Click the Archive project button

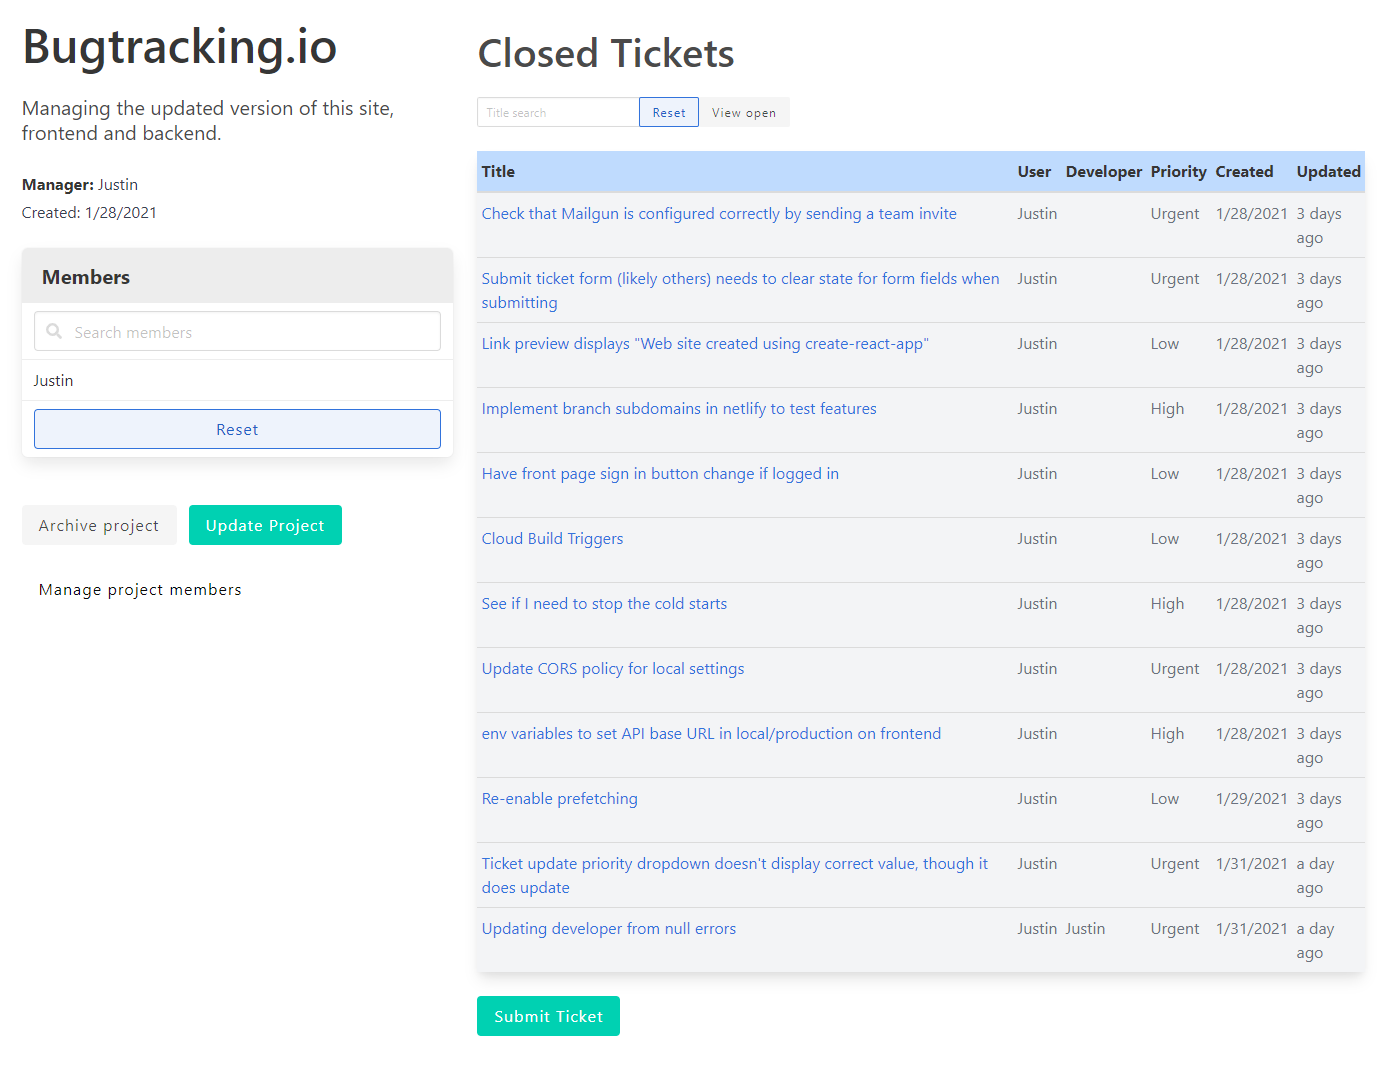click(x=99, y=526)
